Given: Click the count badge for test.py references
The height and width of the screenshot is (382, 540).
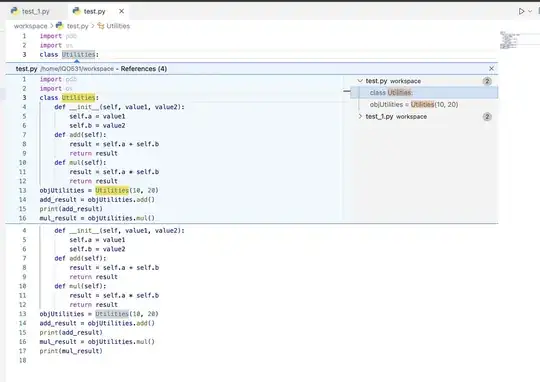Looking at the screenshot, I should point(487,81).
